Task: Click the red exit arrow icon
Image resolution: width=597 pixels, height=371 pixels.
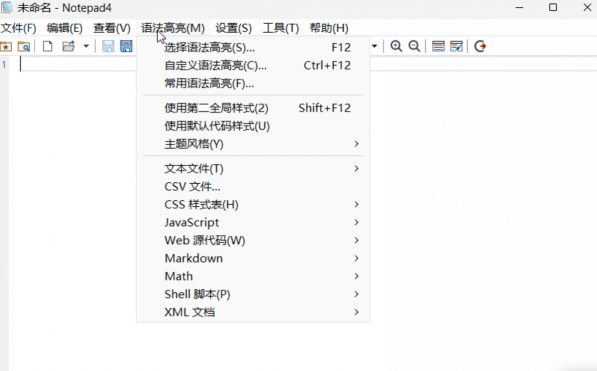Action: (x=480, y=46)
